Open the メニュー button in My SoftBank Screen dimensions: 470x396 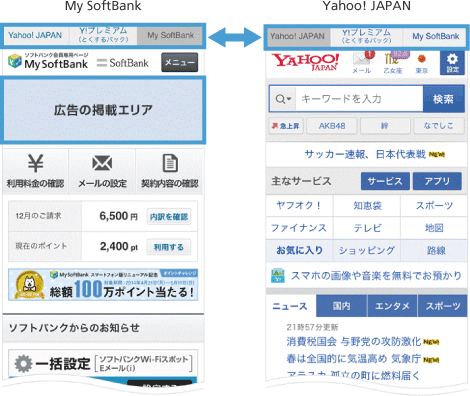(x=180, y=62)
